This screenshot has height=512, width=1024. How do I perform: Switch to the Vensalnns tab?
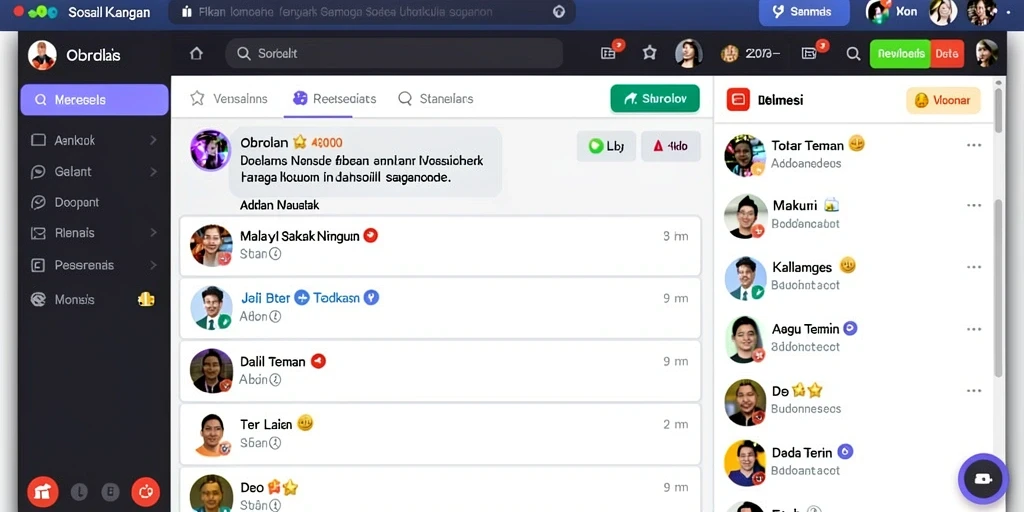point(229,99)
